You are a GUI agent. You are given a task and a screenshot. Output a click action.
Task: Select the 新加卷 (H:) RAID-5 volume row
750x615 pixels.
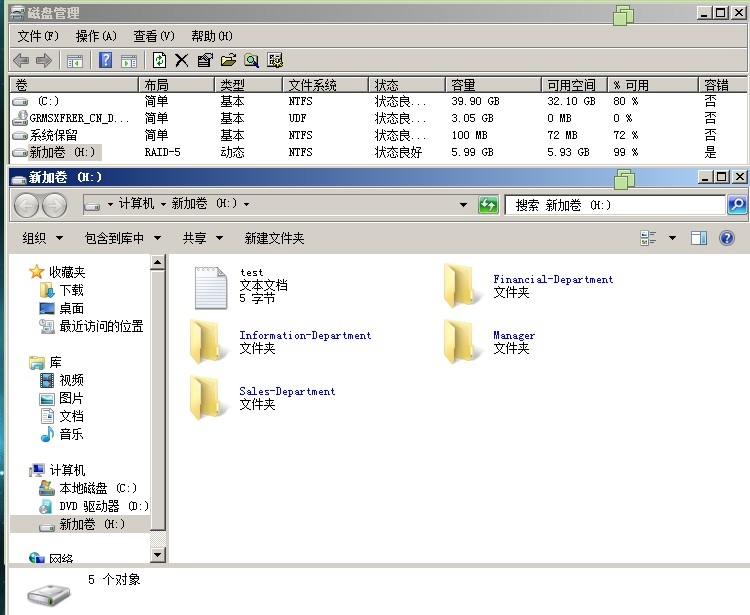(378, 152)
